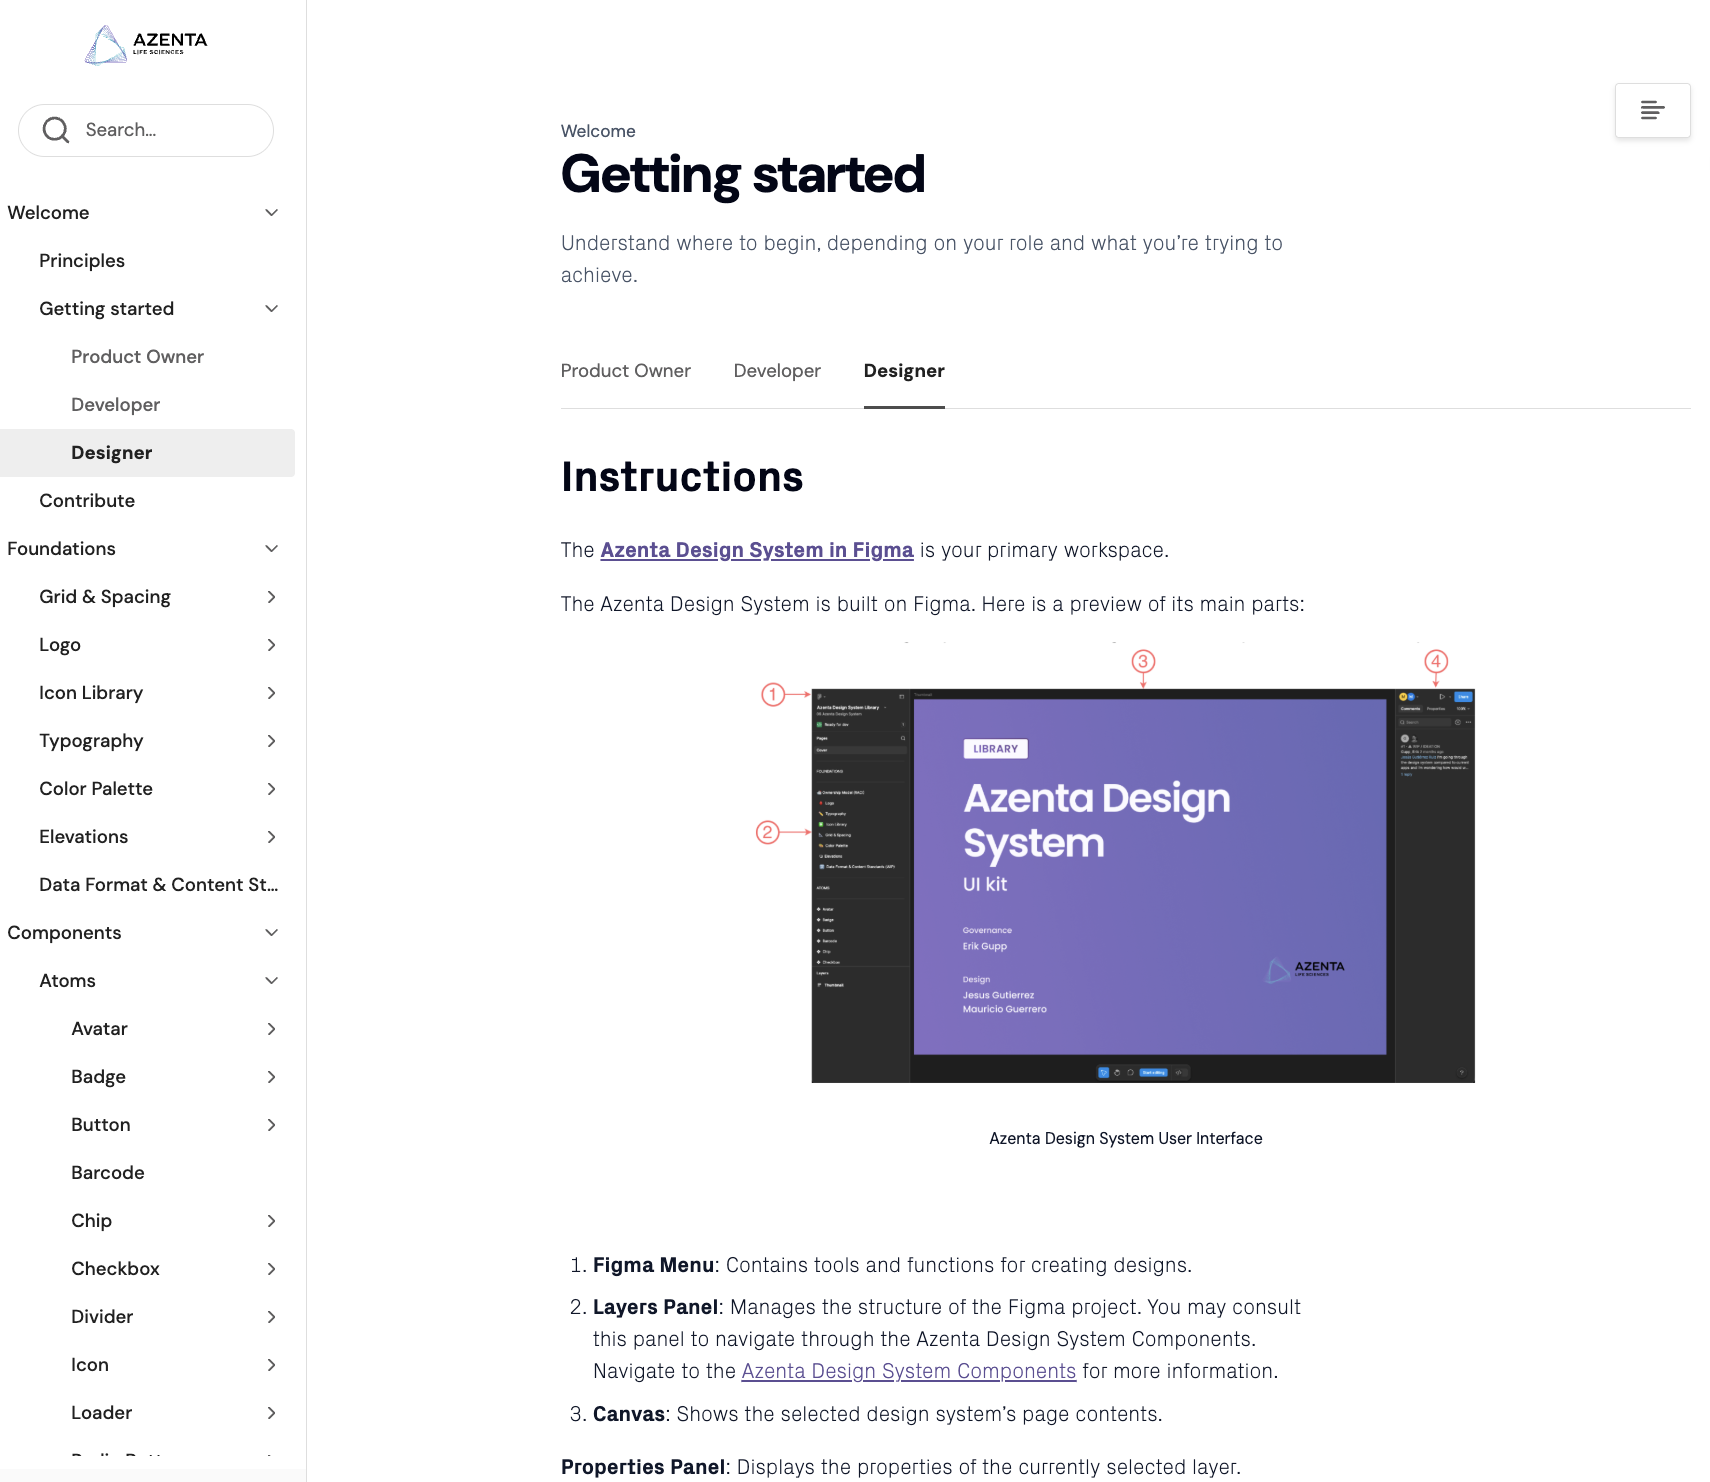
Task: Expand the Logo chevron
Action: click(x=271, y=645)
